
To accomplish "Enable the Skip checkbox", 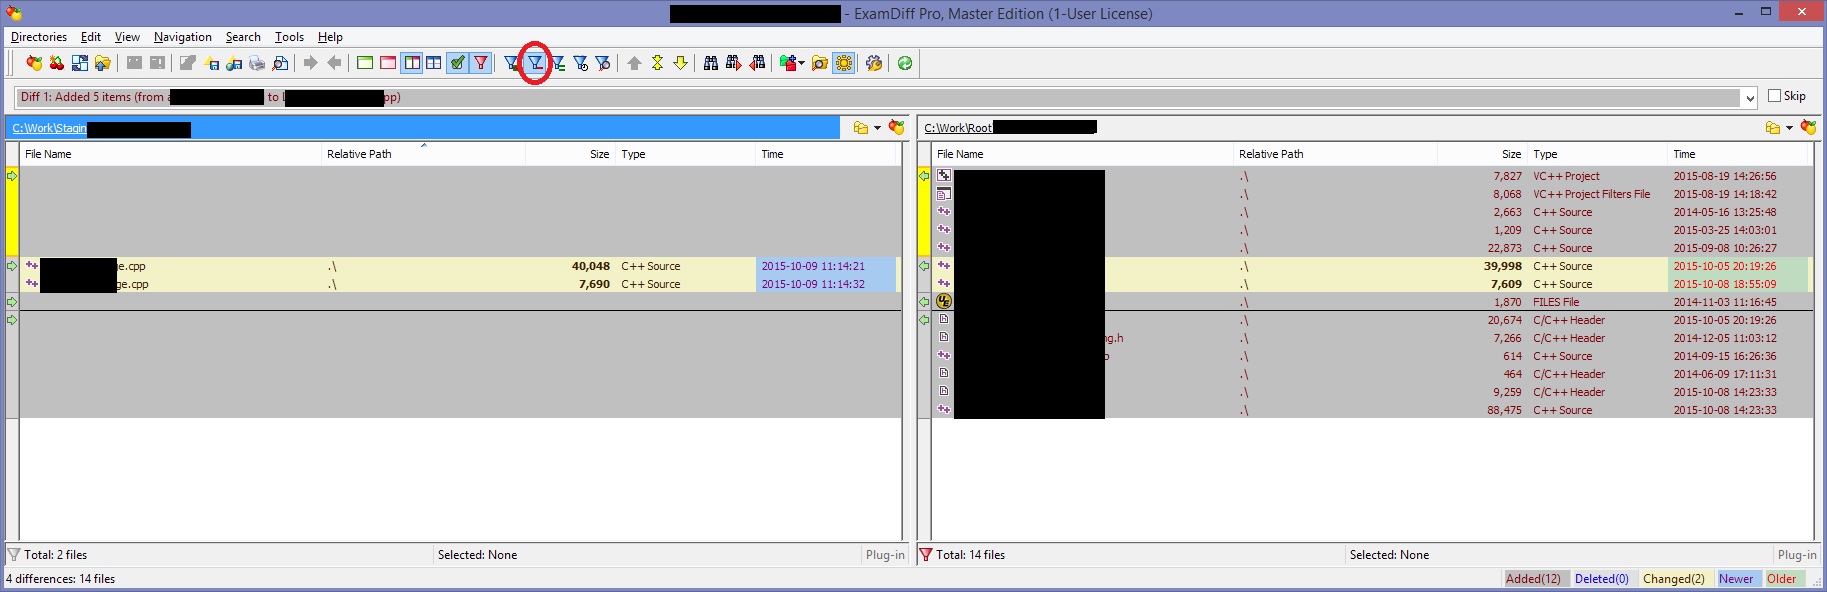I will 1775,96.
